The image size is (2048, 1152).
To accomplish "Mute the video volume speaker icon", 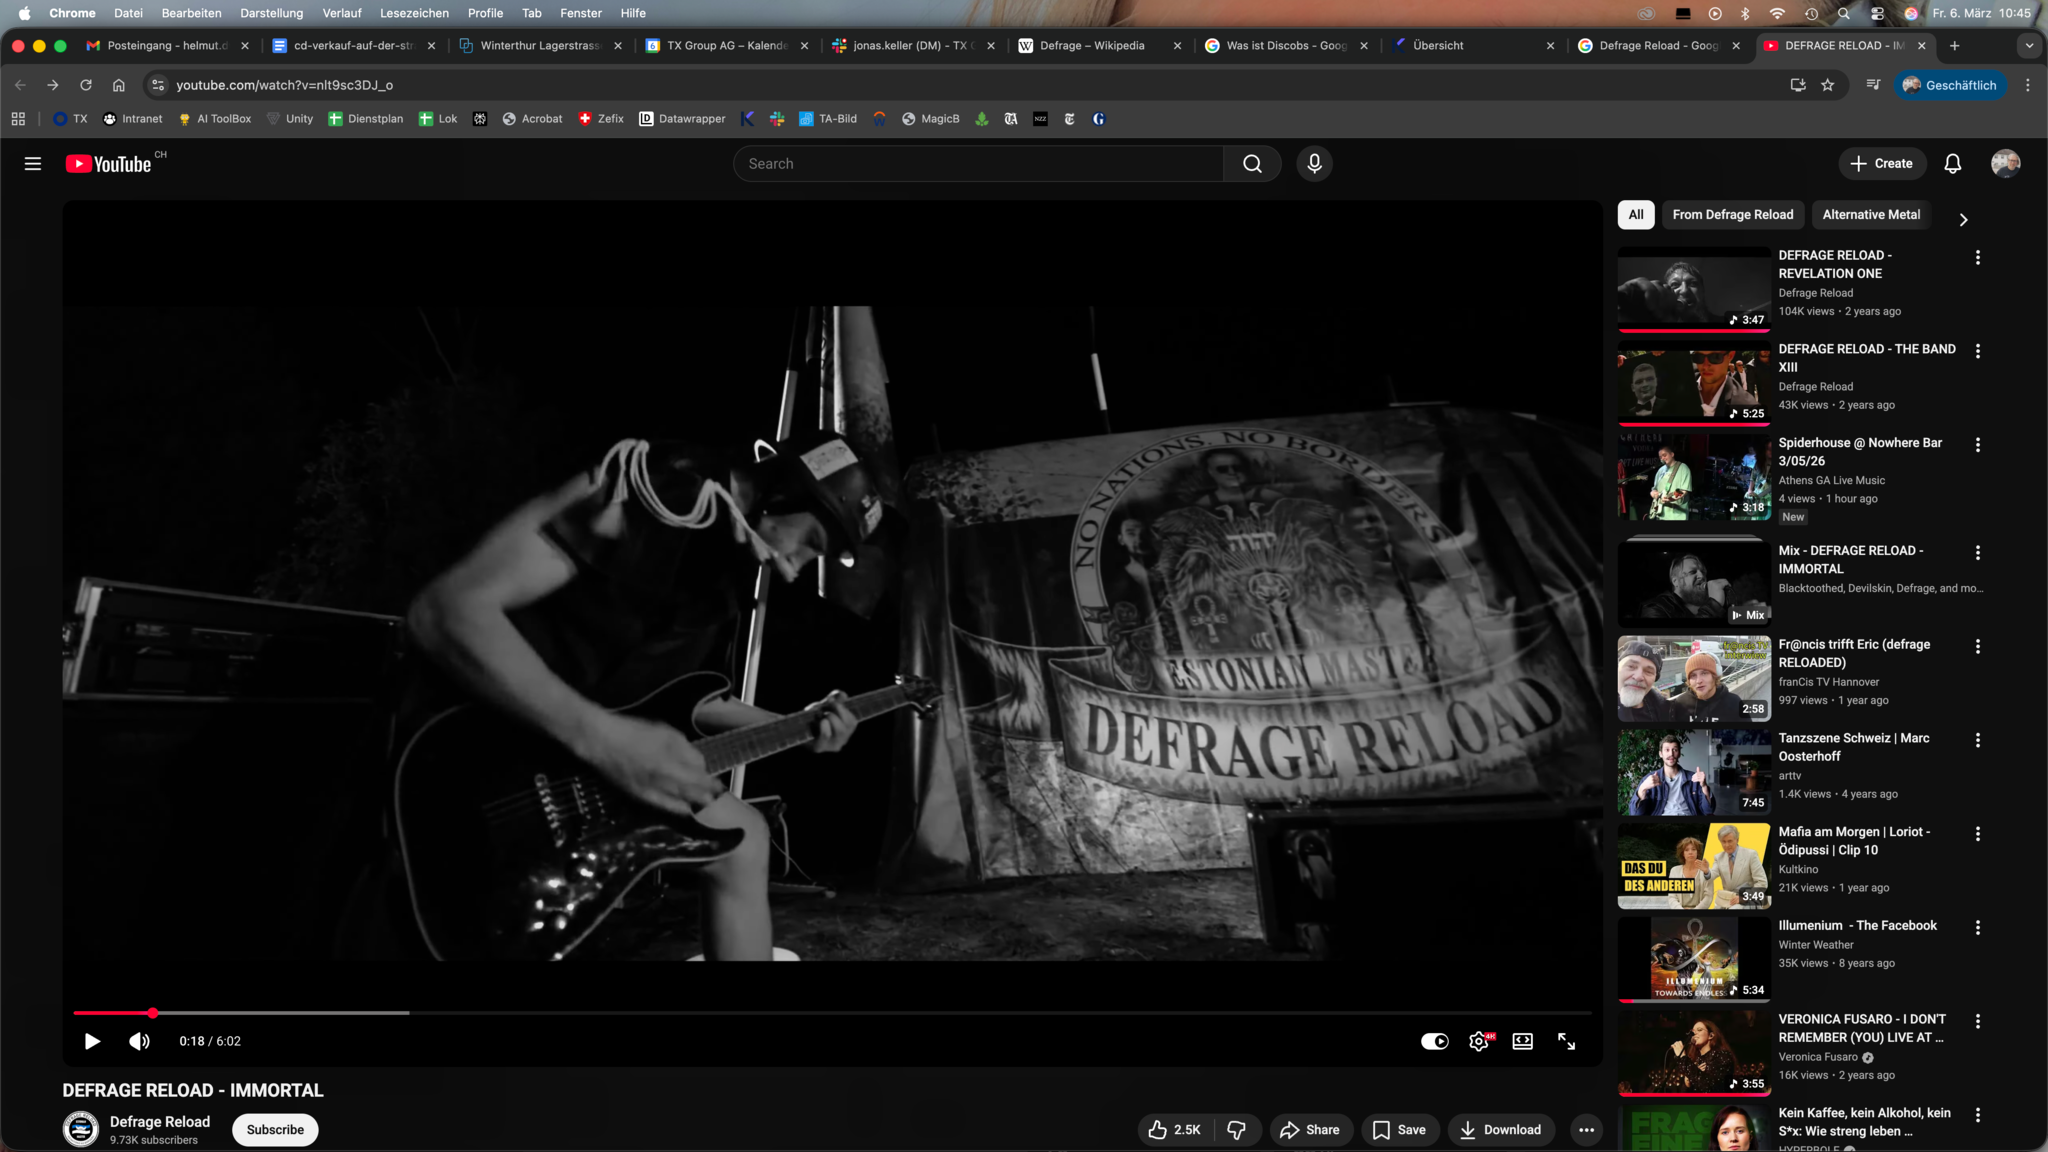I will tap(139, 1041).
